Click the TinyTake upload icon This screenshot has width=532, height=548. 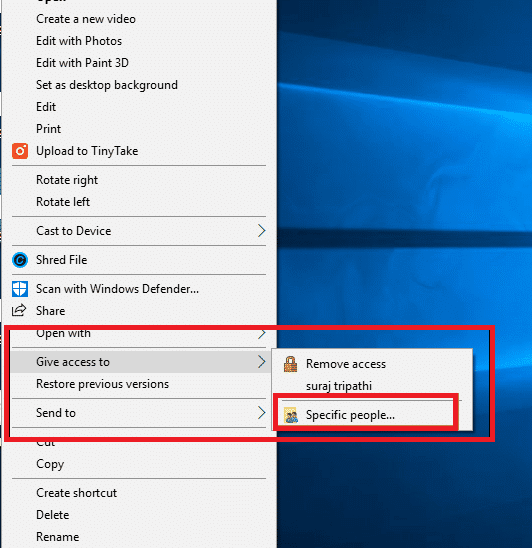[x=20, y=151]
